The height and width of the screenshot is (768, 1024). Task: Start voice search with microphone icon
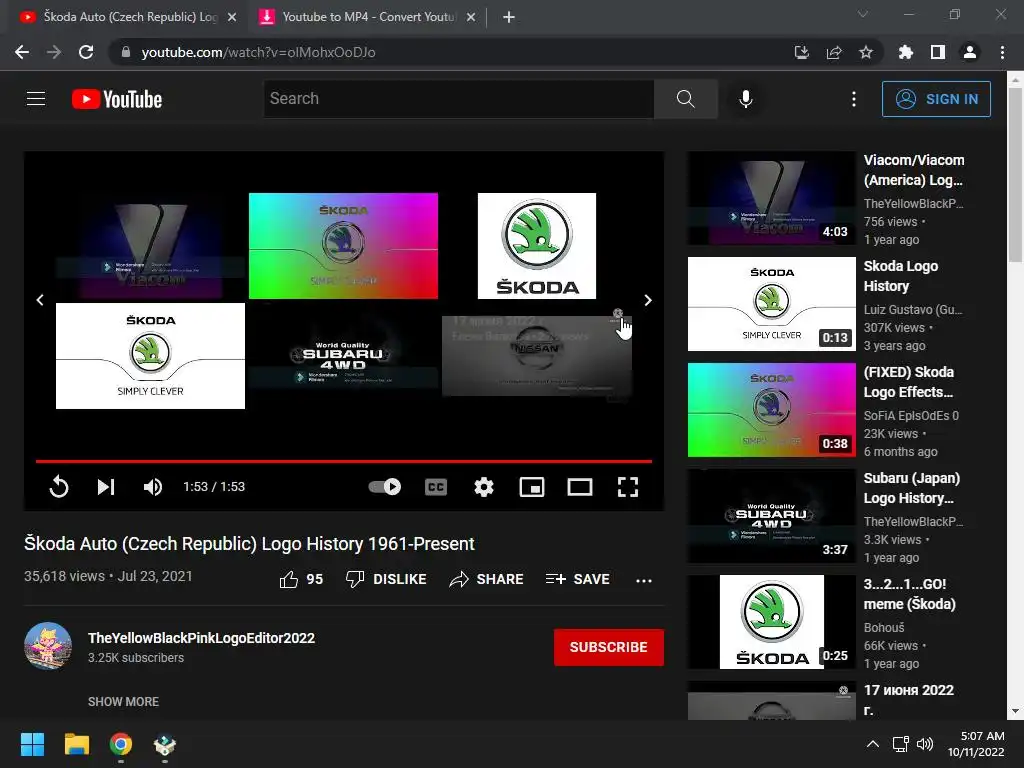point(745,99)
